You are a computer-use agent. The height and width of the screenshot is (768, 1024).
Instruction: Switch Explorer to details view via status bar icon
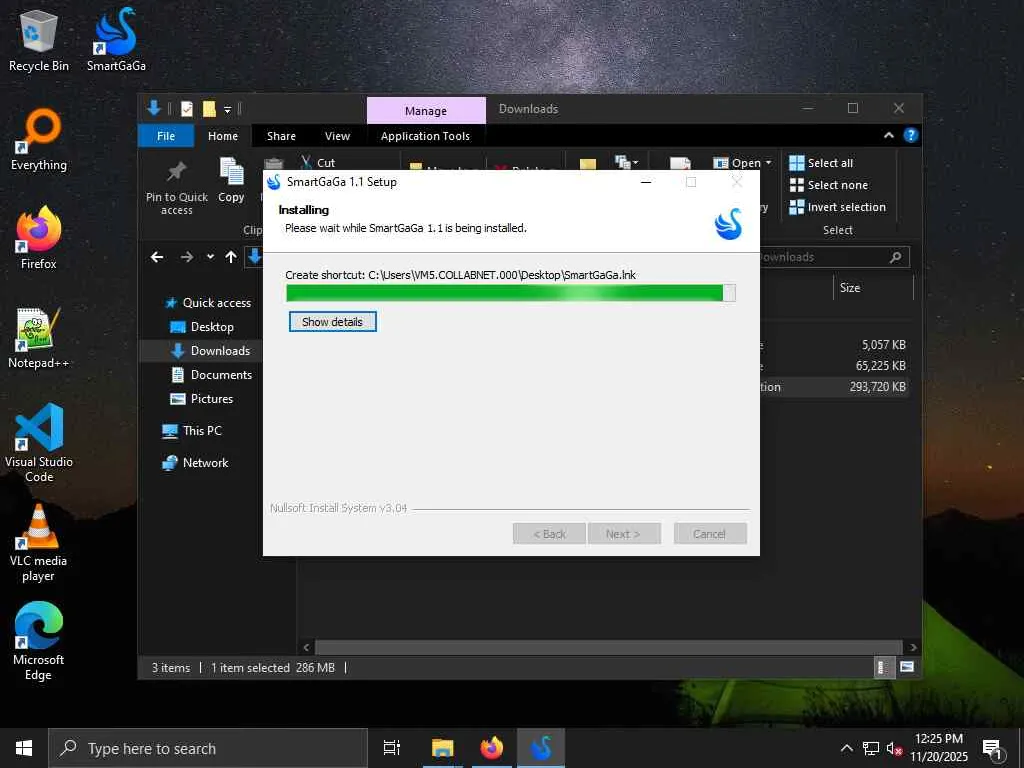coord(882,667)
